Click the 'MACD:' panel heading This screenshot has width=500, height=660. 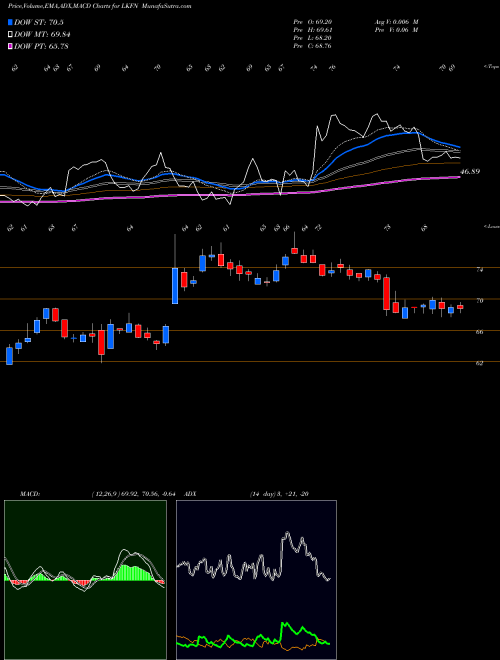click(x=29, y=494)
